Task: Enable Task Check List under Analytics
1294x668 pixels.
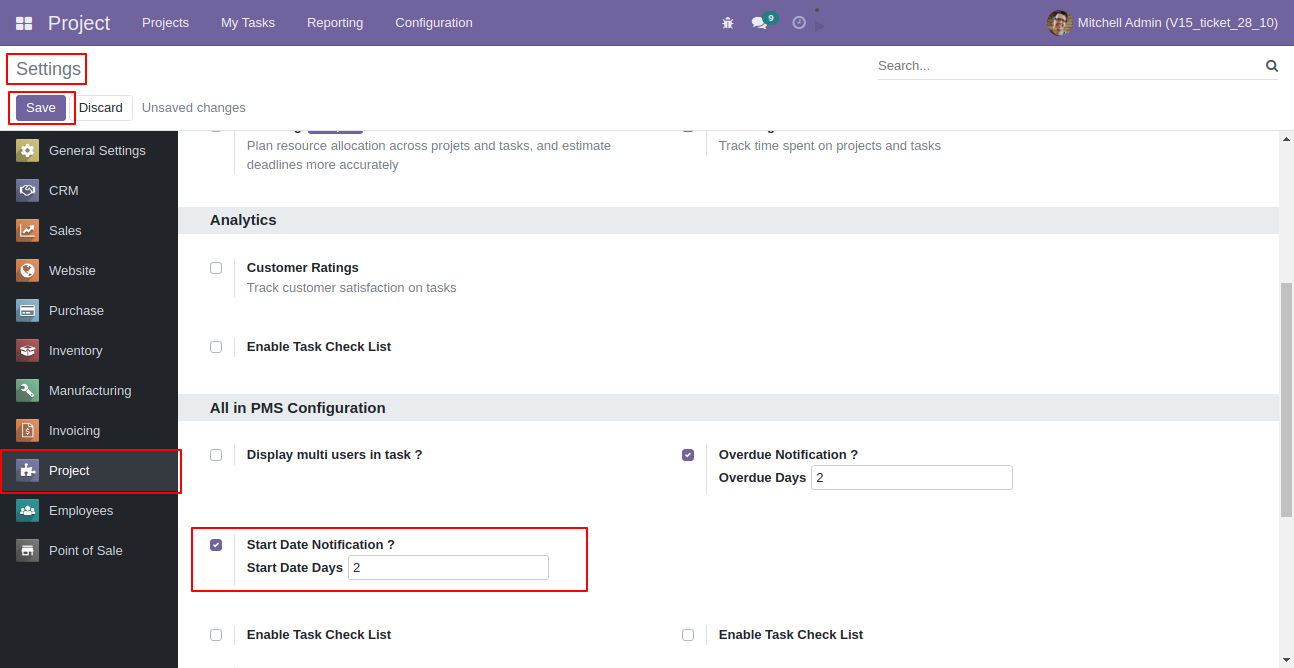Action: (216, 347)
